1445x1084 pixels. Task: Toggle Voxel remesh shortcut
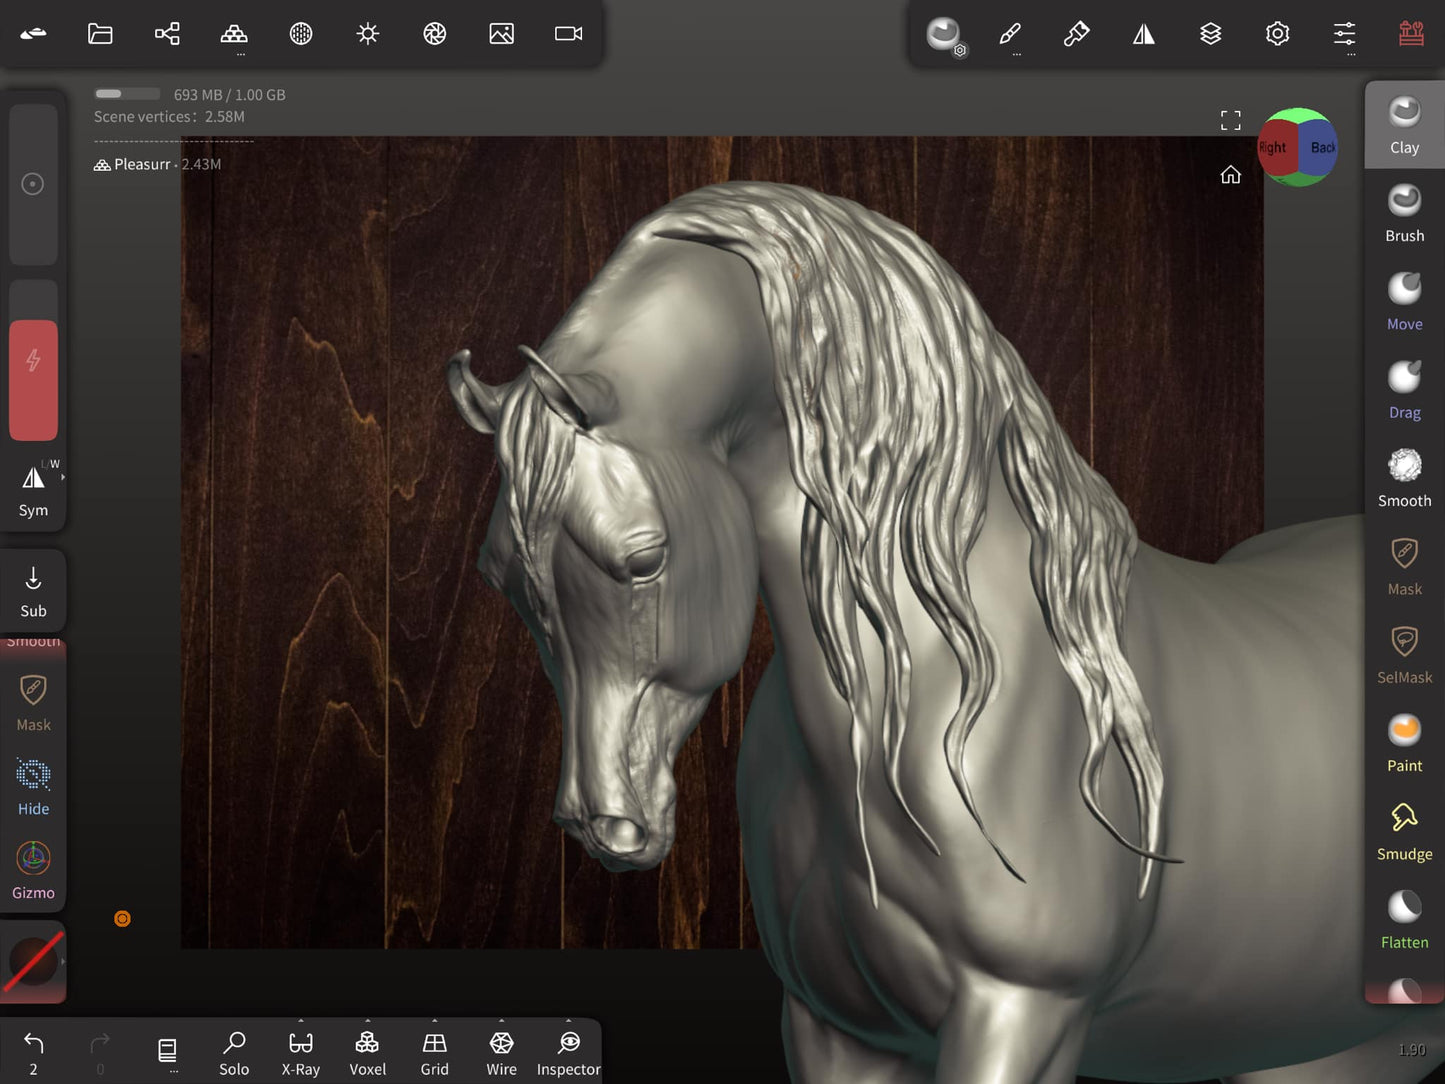pyautogui.click(x=368, y=1054)
